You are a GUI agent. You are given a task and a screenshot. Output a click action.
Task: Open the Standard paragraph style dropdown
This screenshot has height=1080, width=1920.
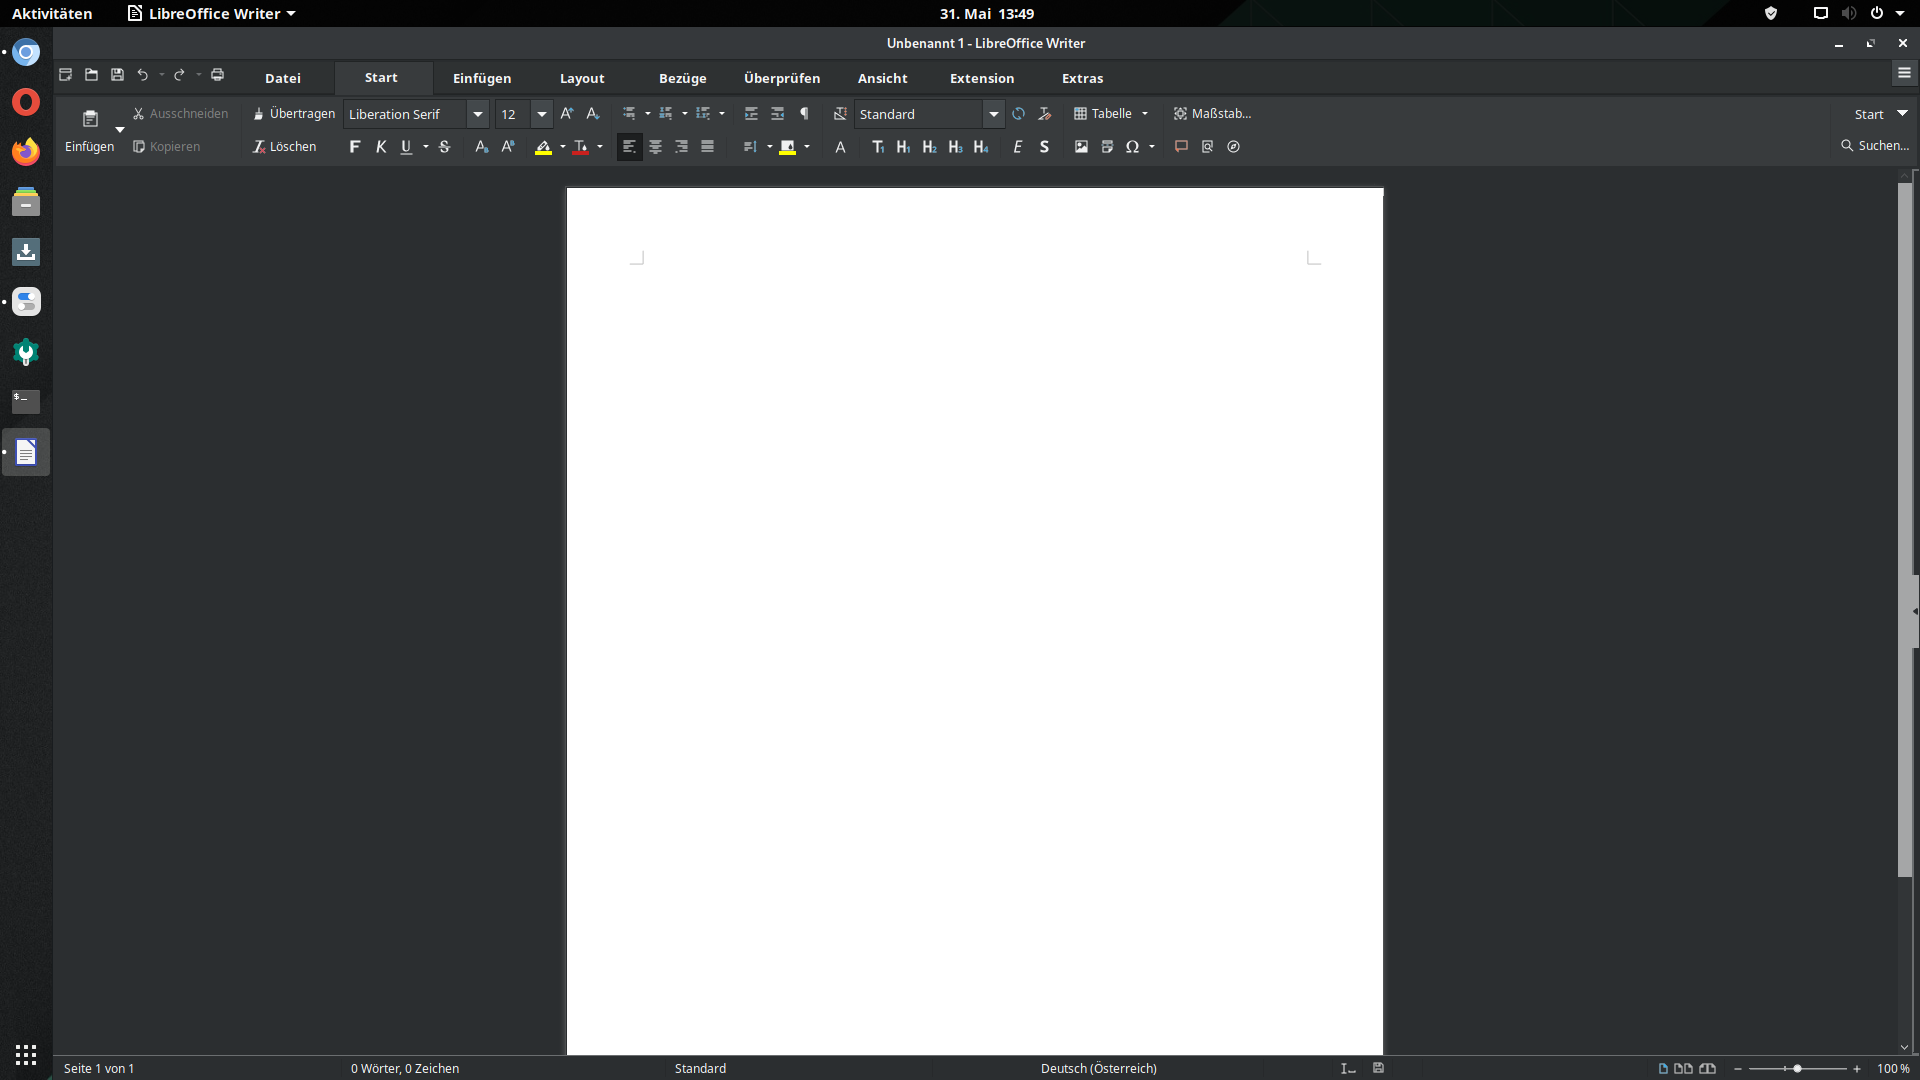[x=993, y=114]
